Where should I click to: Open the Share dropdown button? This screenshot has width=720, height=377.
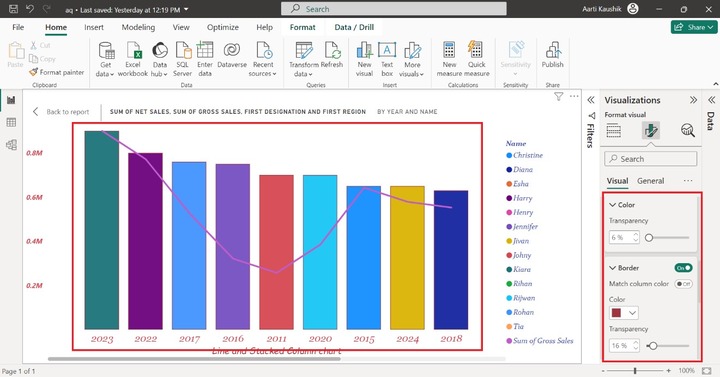click(694, 27)
